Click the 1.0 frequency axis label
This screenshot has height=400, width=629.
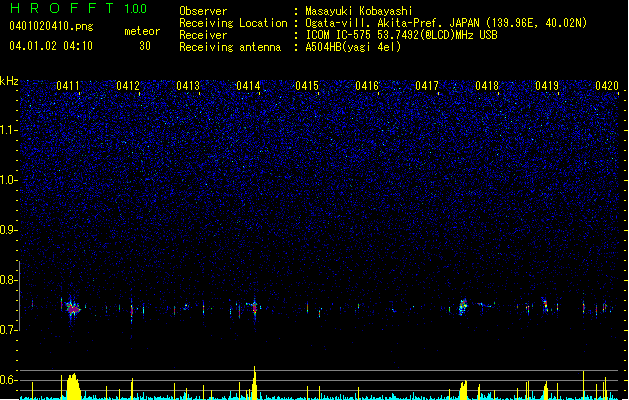coord(9,180)
